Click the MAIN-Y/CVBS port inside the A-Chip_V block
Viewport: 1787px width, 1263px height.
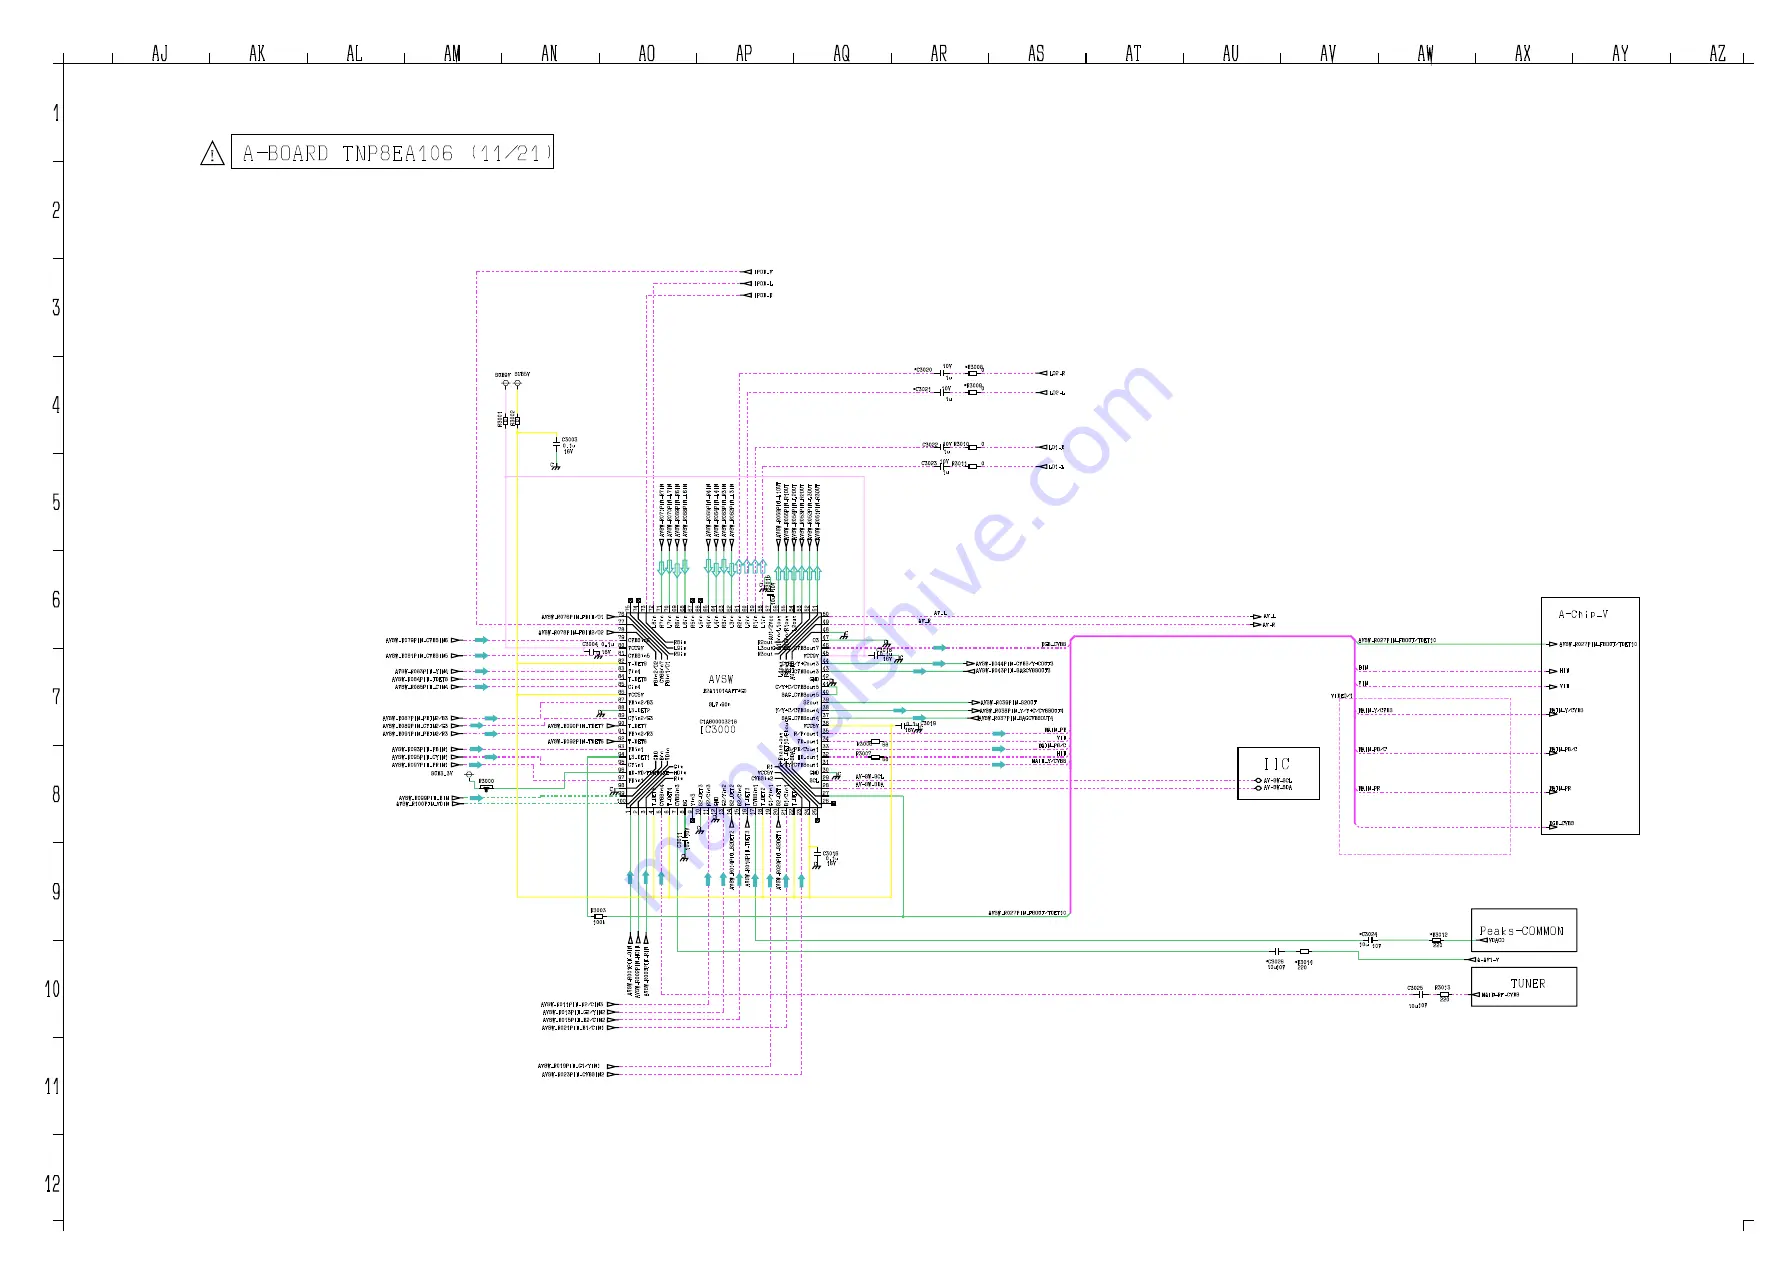[x=1566, y=711]
